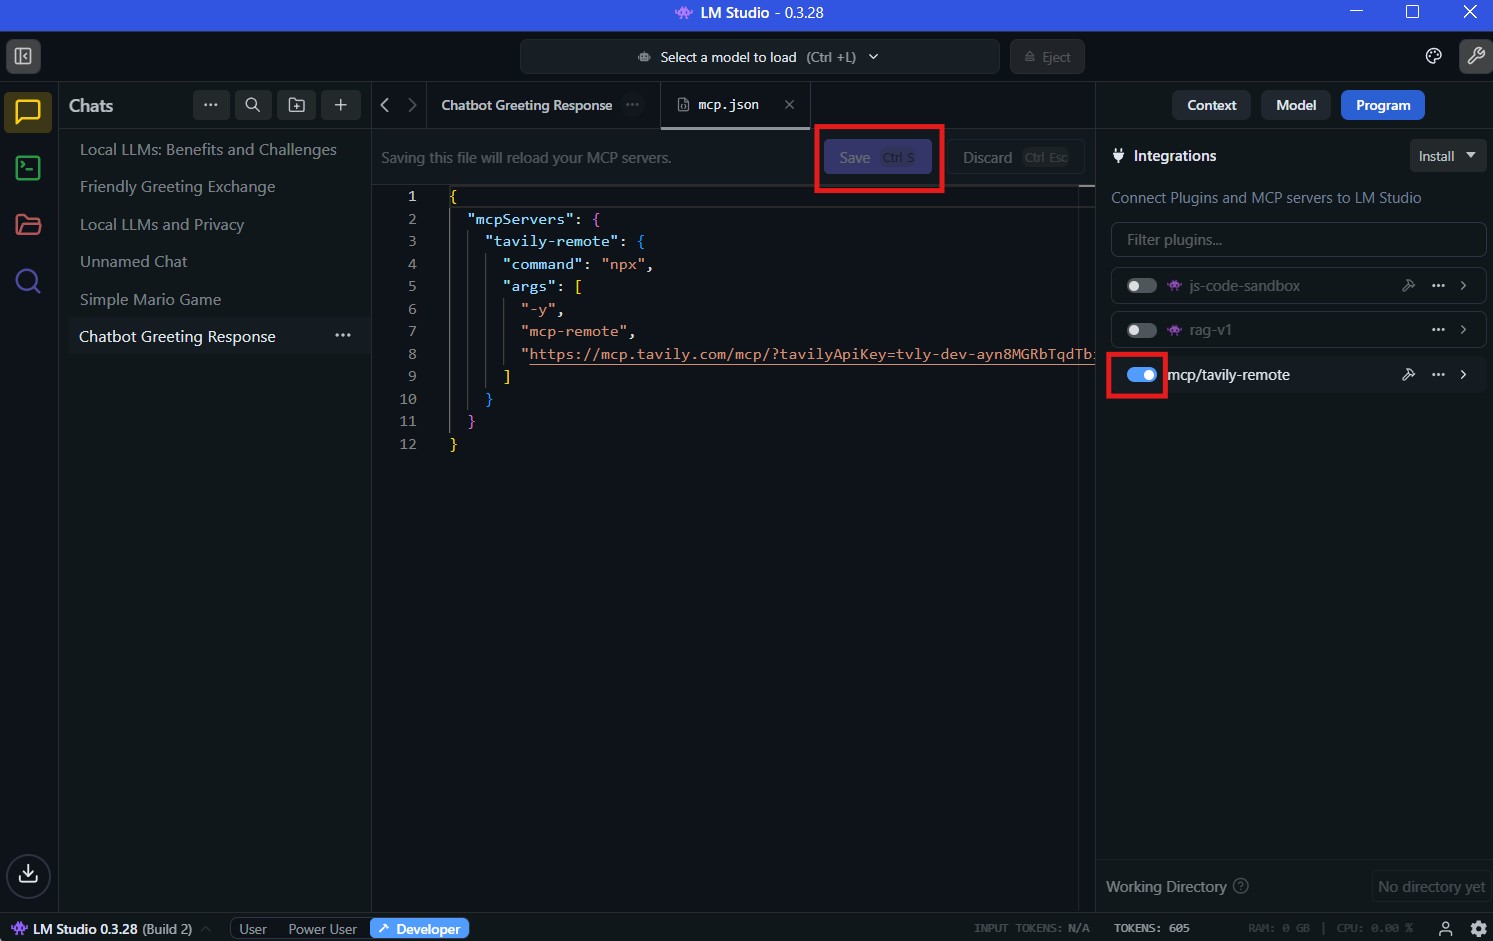Search chats with the magnifier icon

(x=253, y=105)
